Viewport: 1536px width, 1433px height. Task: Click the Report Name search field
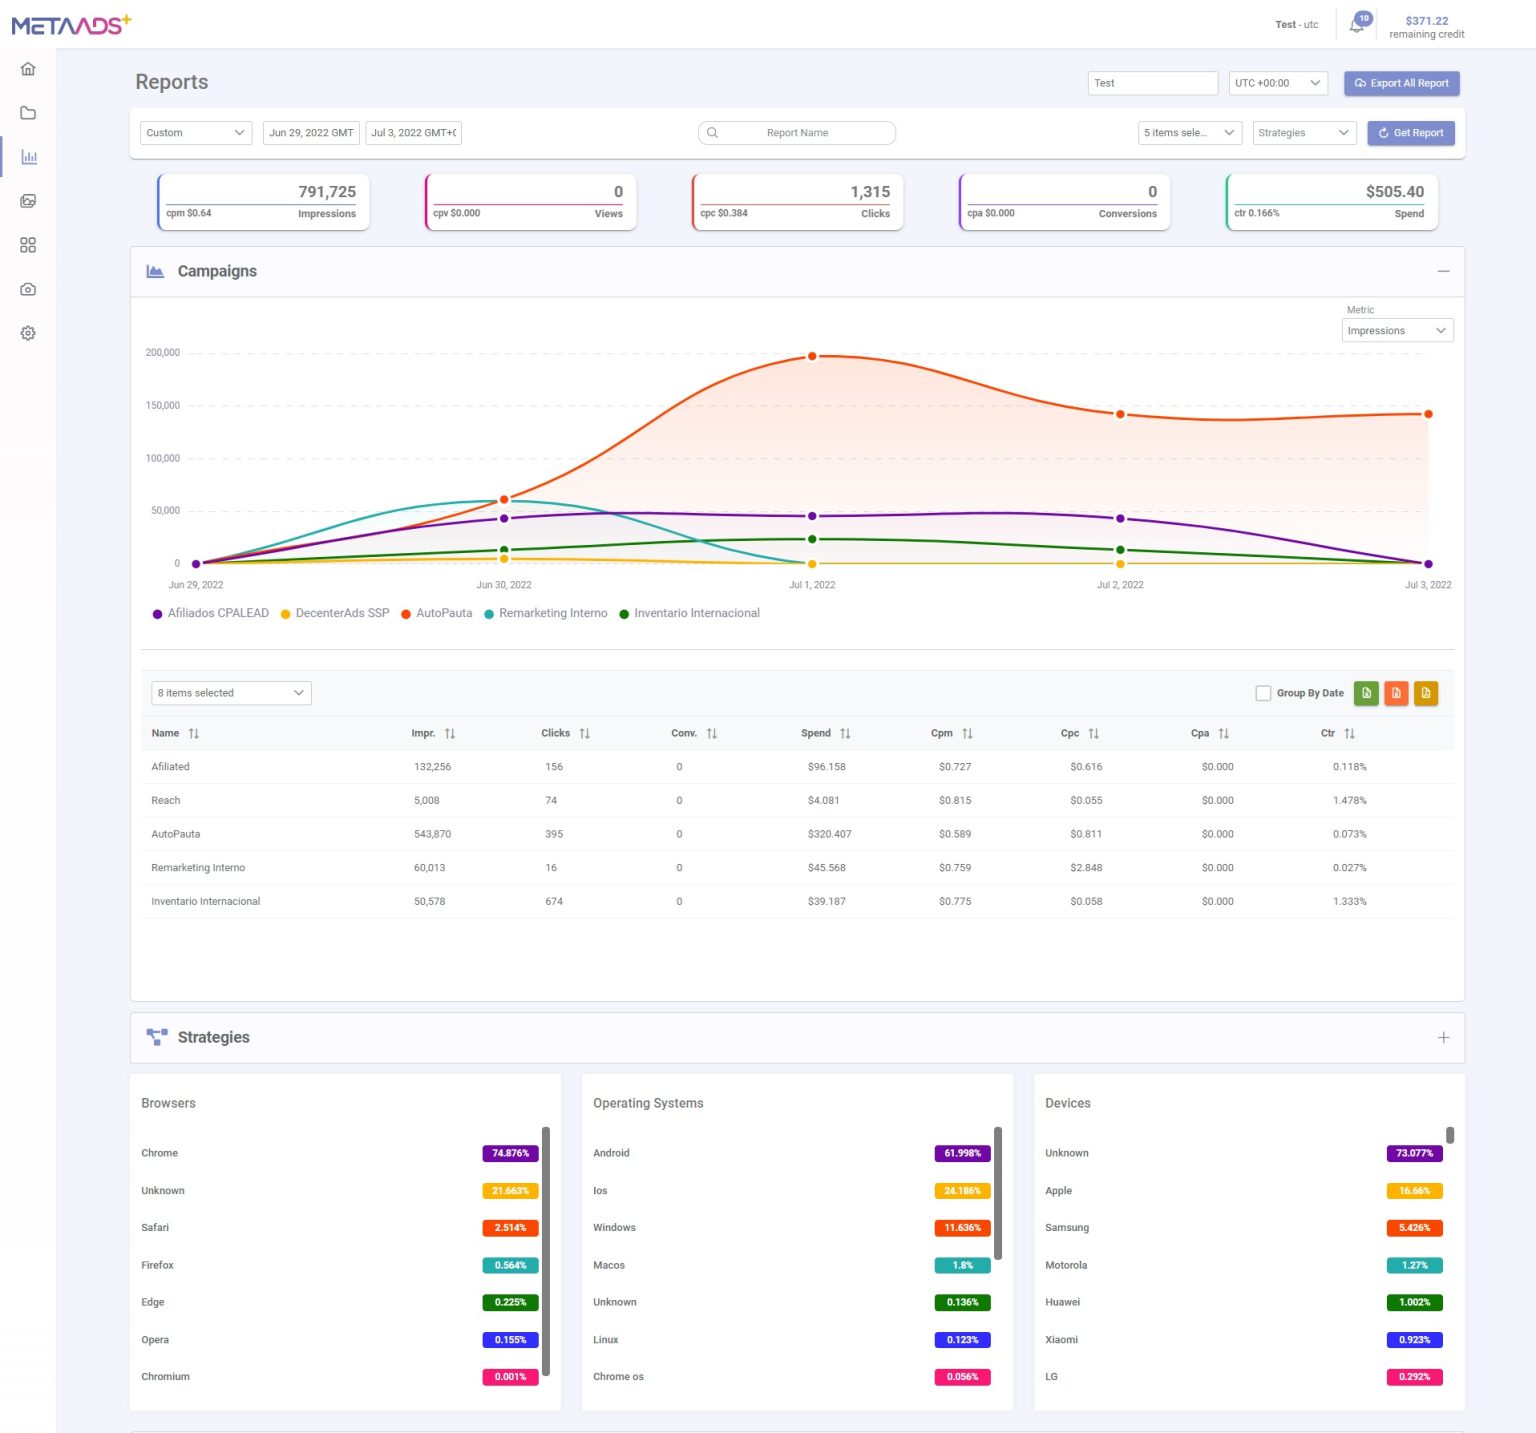(797, 133)
